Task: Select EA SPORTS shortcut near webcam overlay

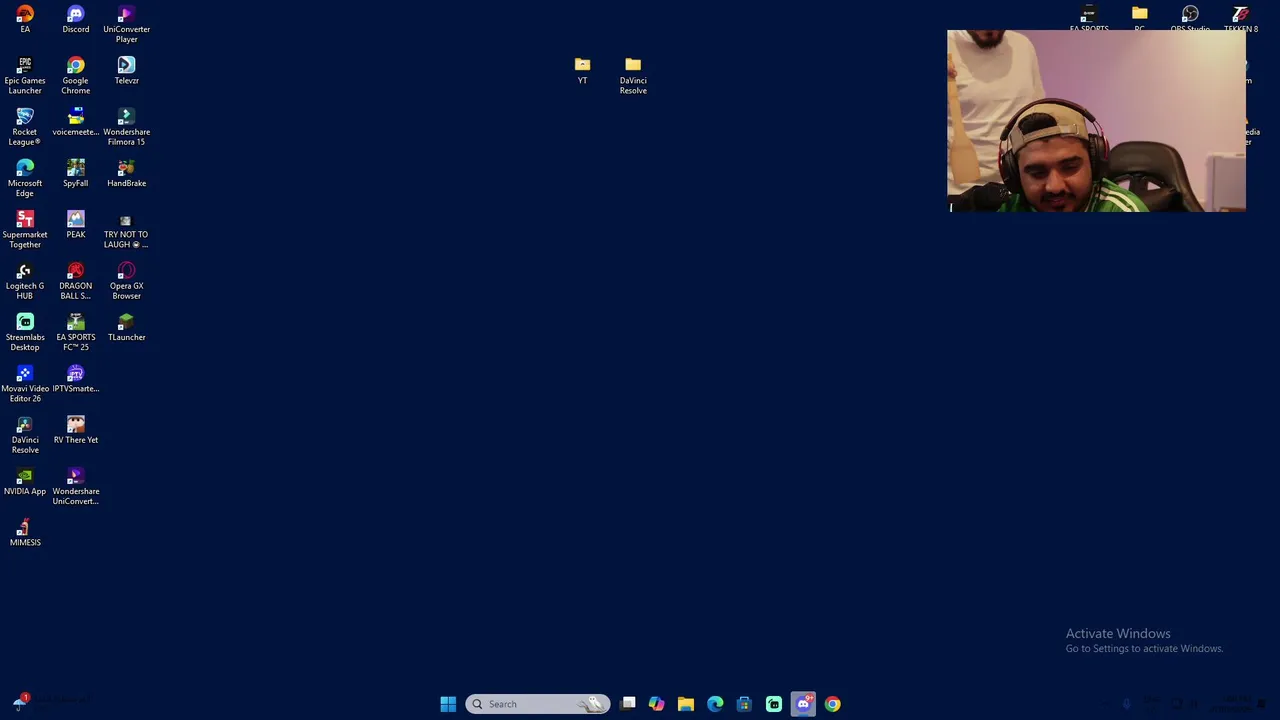Action: click(1088, 18)
